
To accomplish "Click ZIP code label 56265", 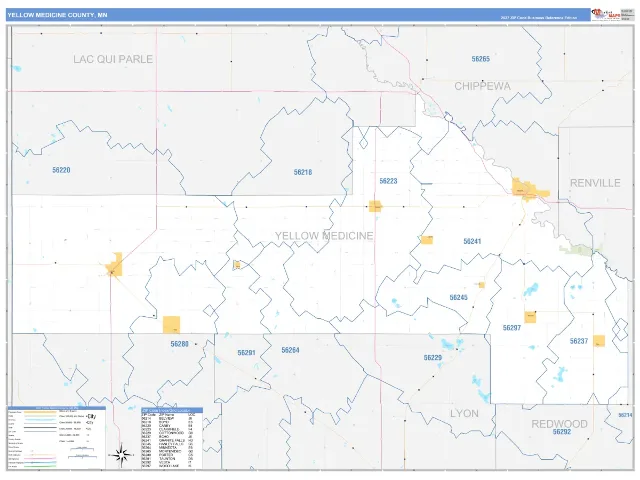I will click(480, 59).
